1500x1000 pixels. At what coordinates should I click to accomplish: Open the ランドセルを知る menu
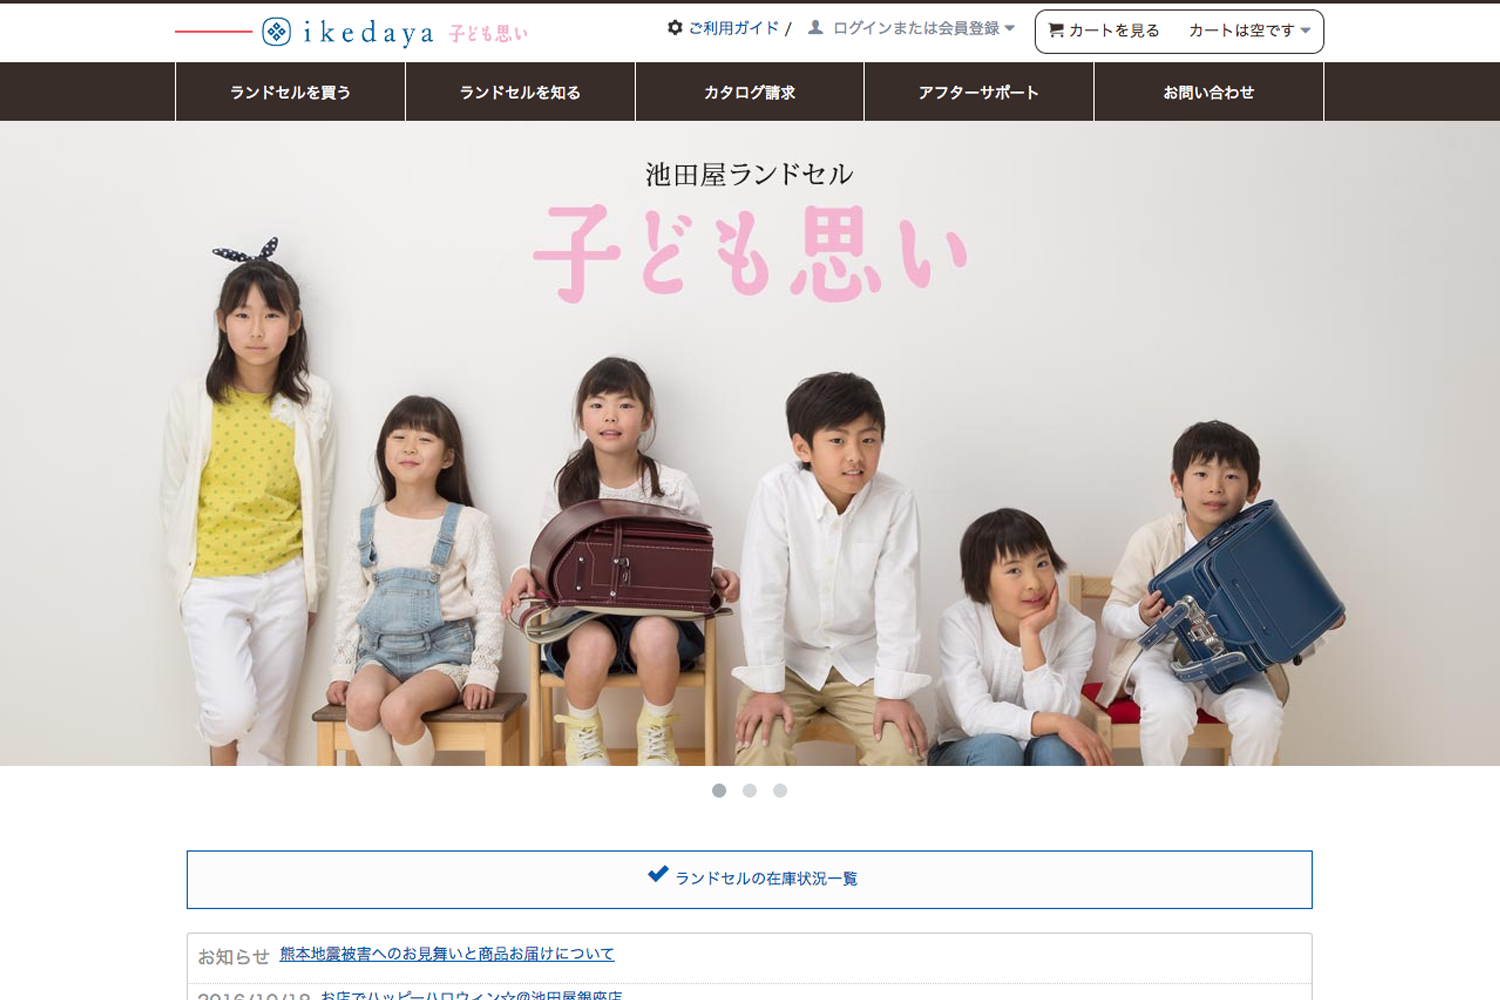(x=520, y=92)
